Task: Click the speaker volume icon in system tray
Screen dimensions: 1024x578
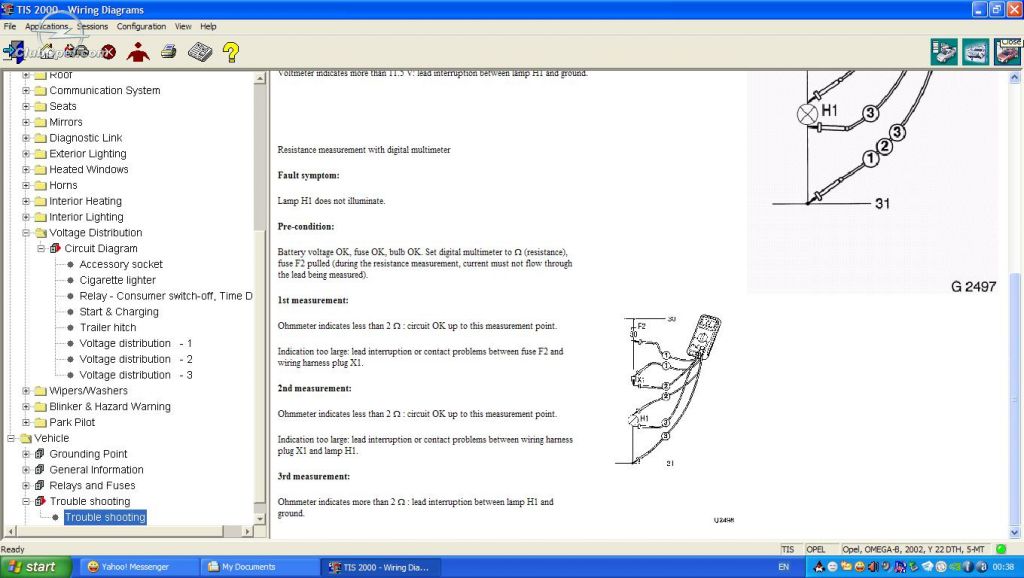Action: pyautogui.click(x=873, y=567)
